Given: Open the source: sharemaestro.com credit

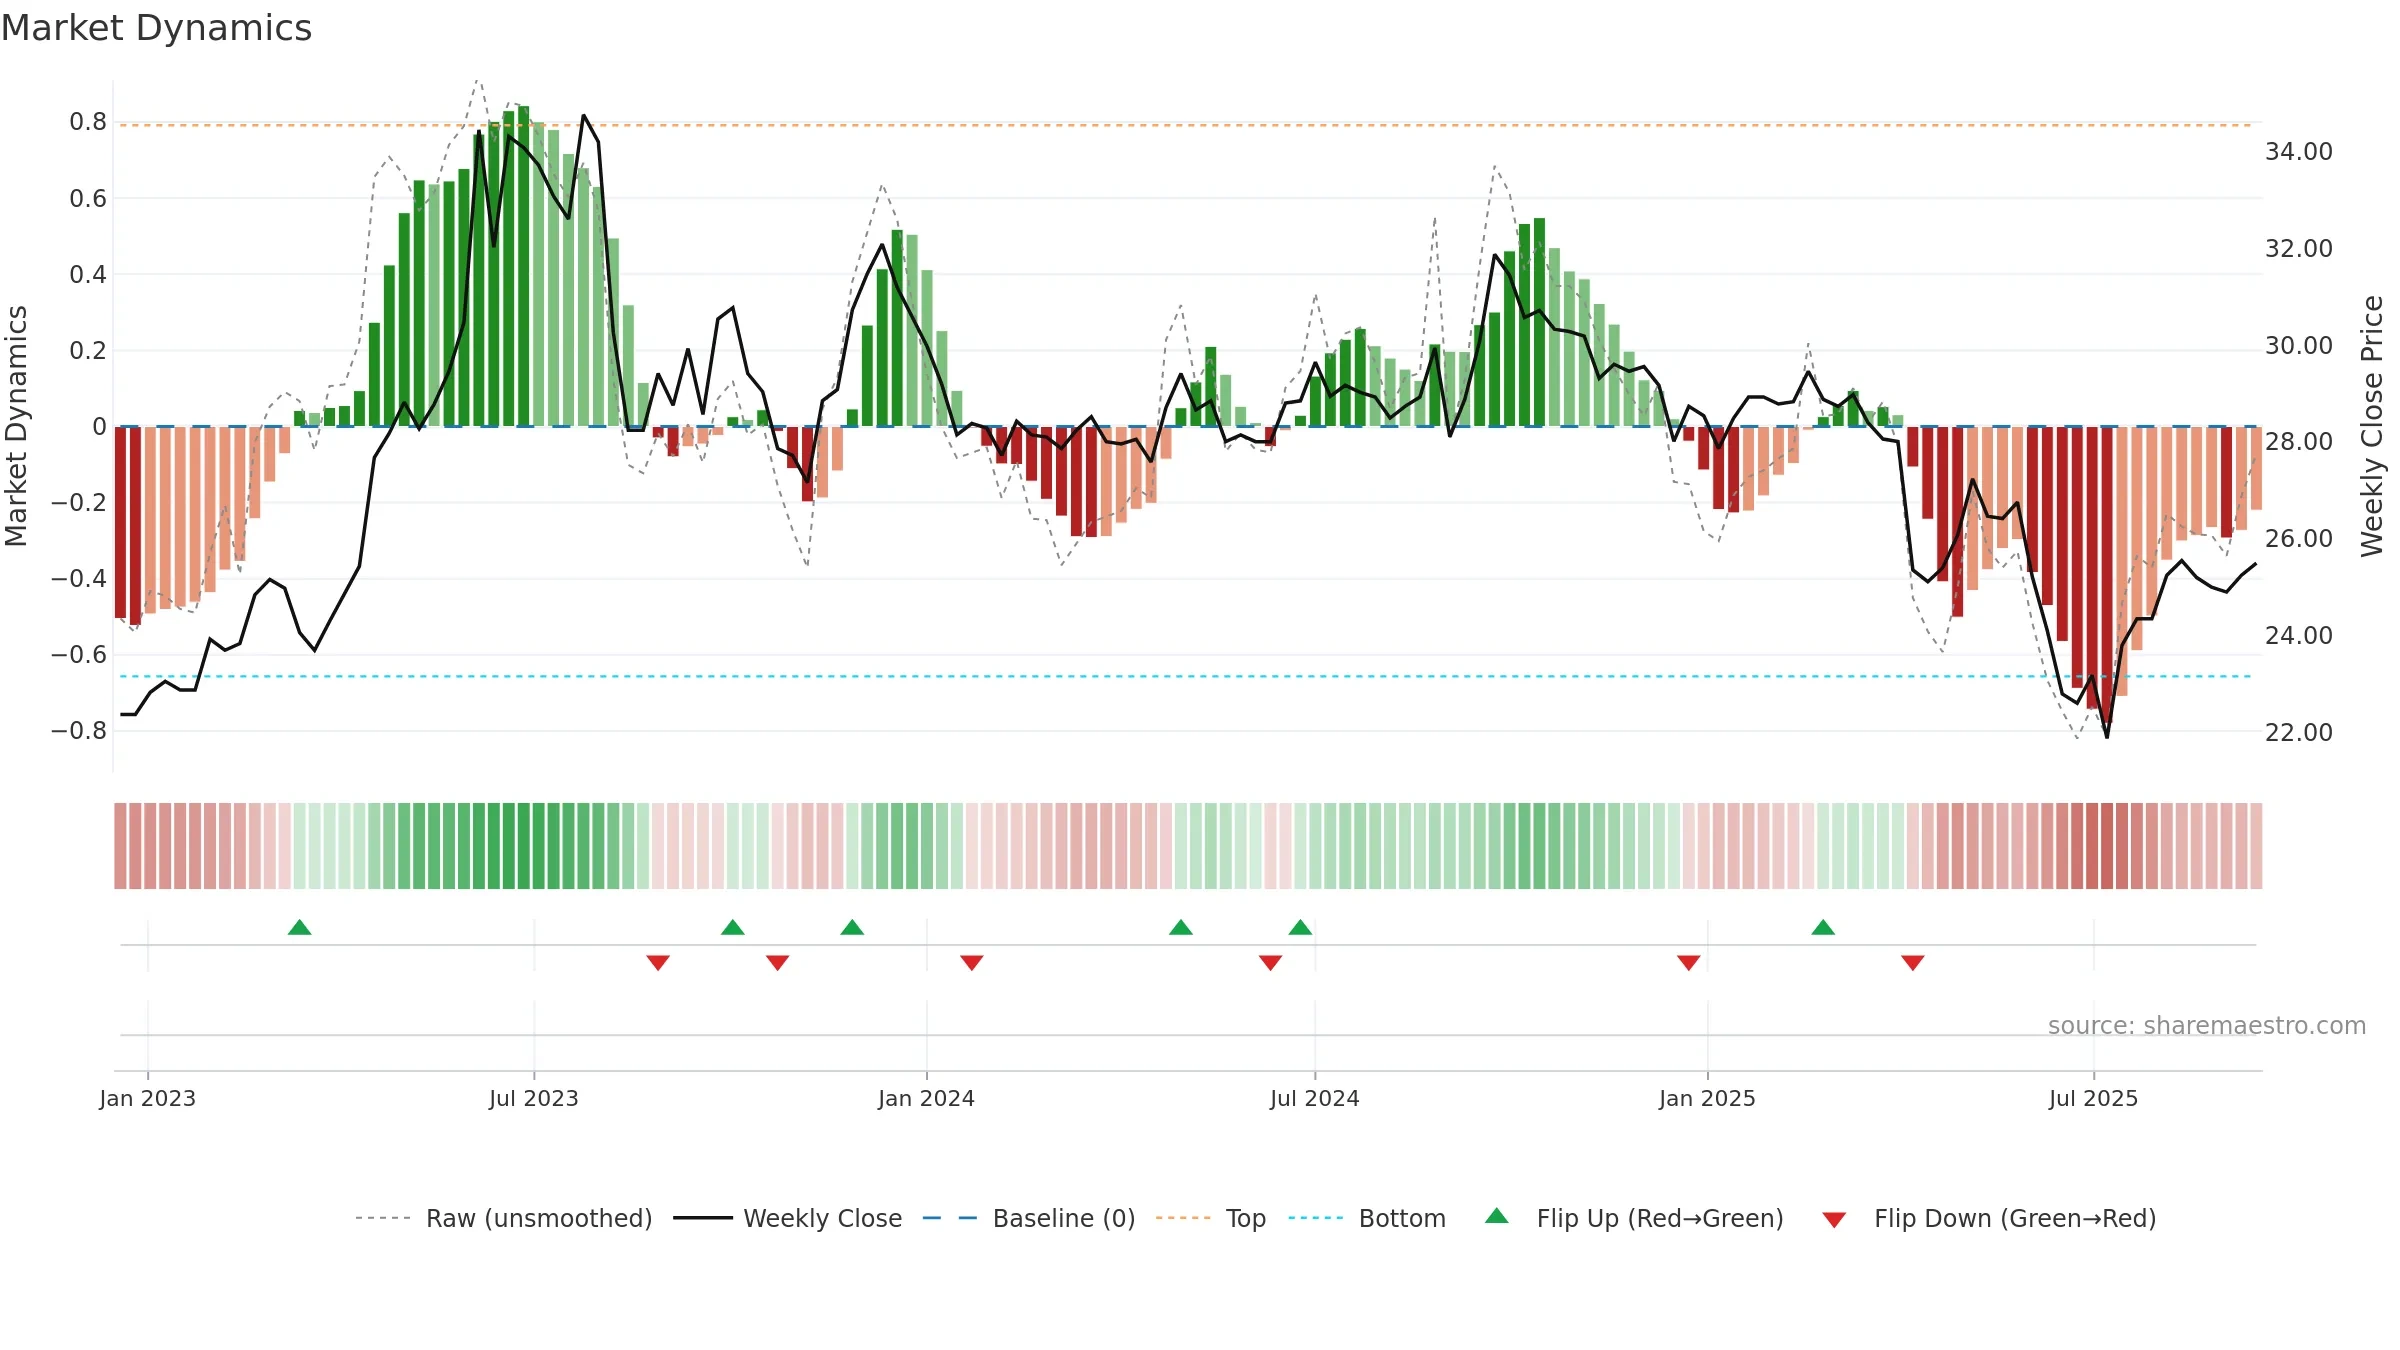Looking at the screenshot, I should [2207, 1025].
